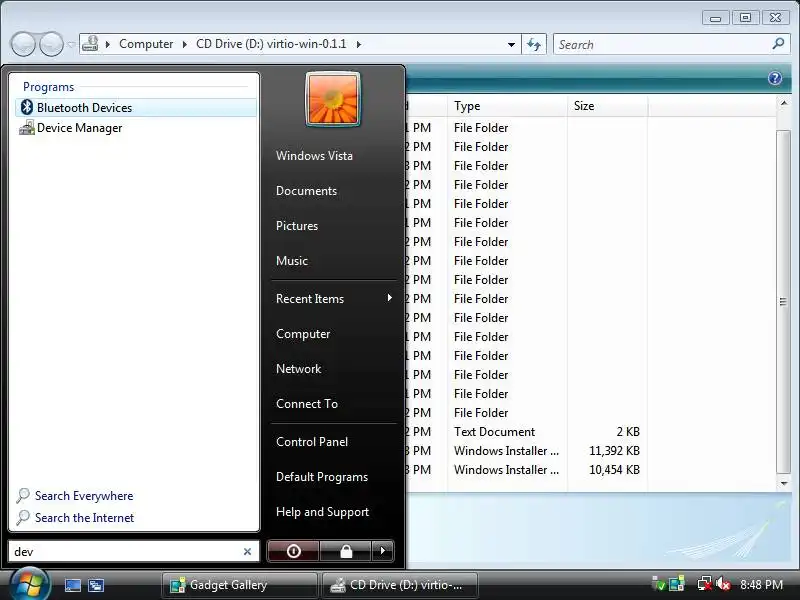Expand arrow after Computer breadcrumb
This screenshot has height=600, width=800.
pos(185,44)
